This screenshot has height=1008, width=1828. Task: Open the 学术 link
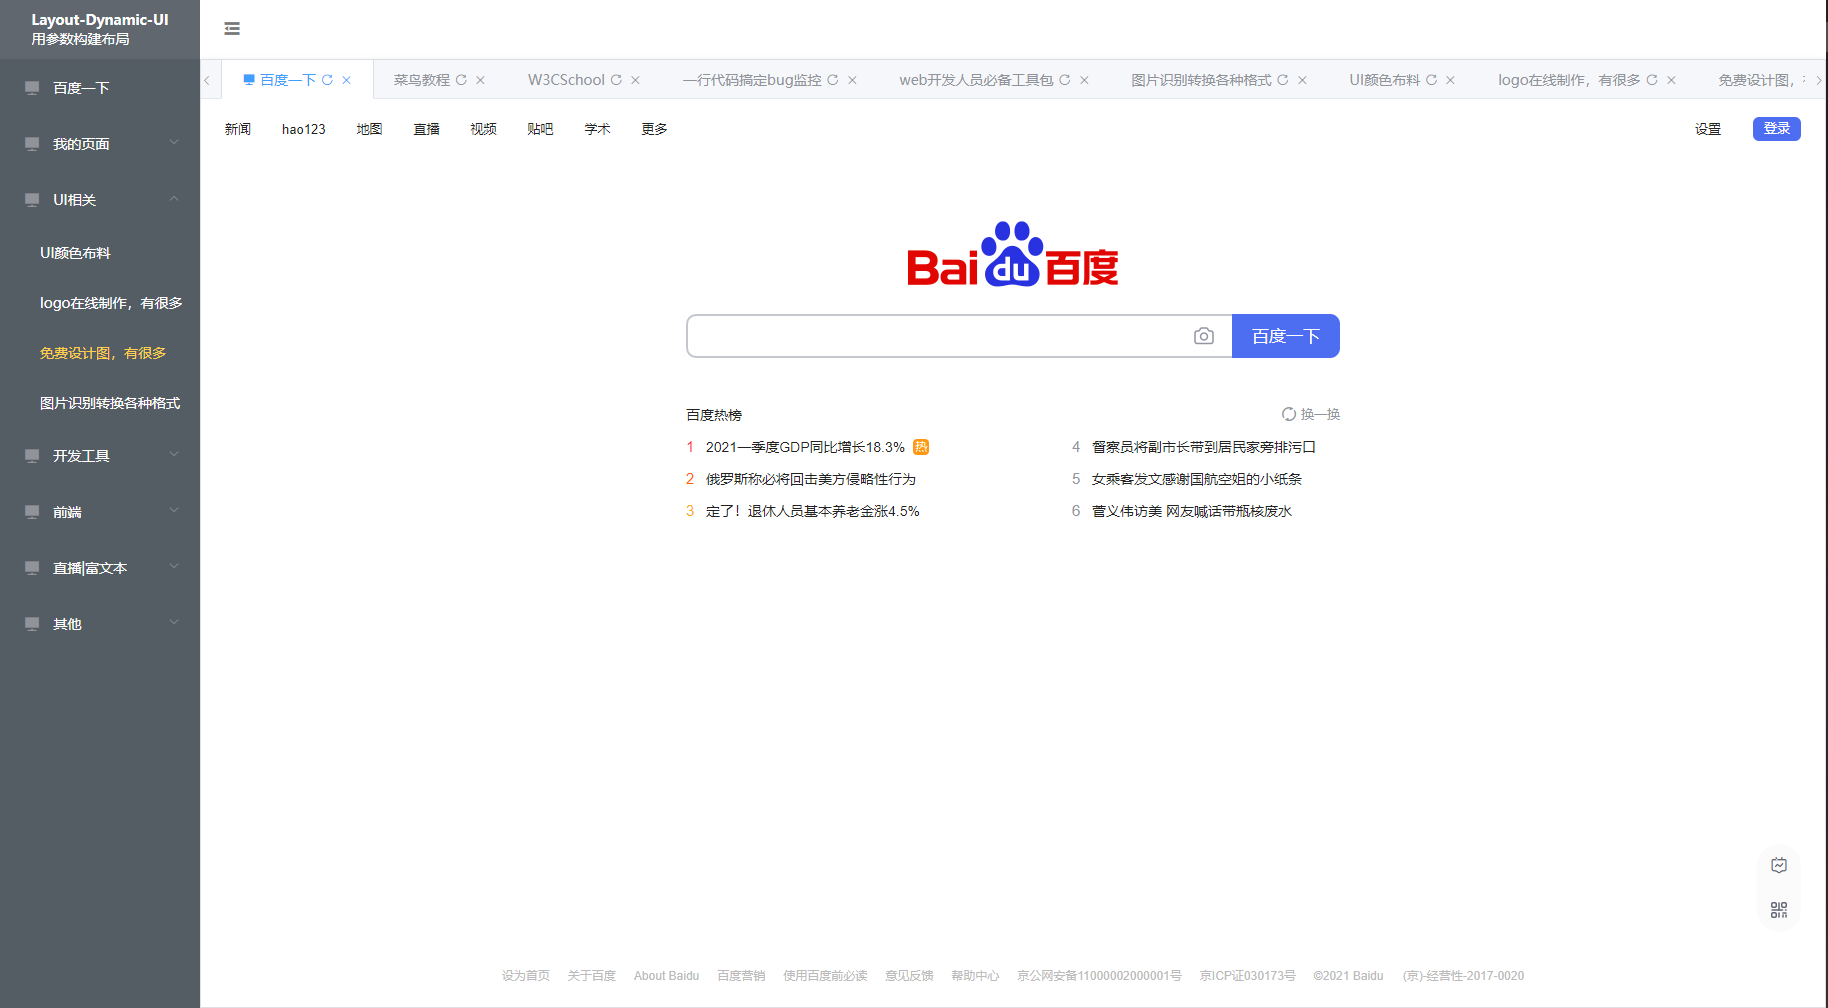[x=597, y=129]
